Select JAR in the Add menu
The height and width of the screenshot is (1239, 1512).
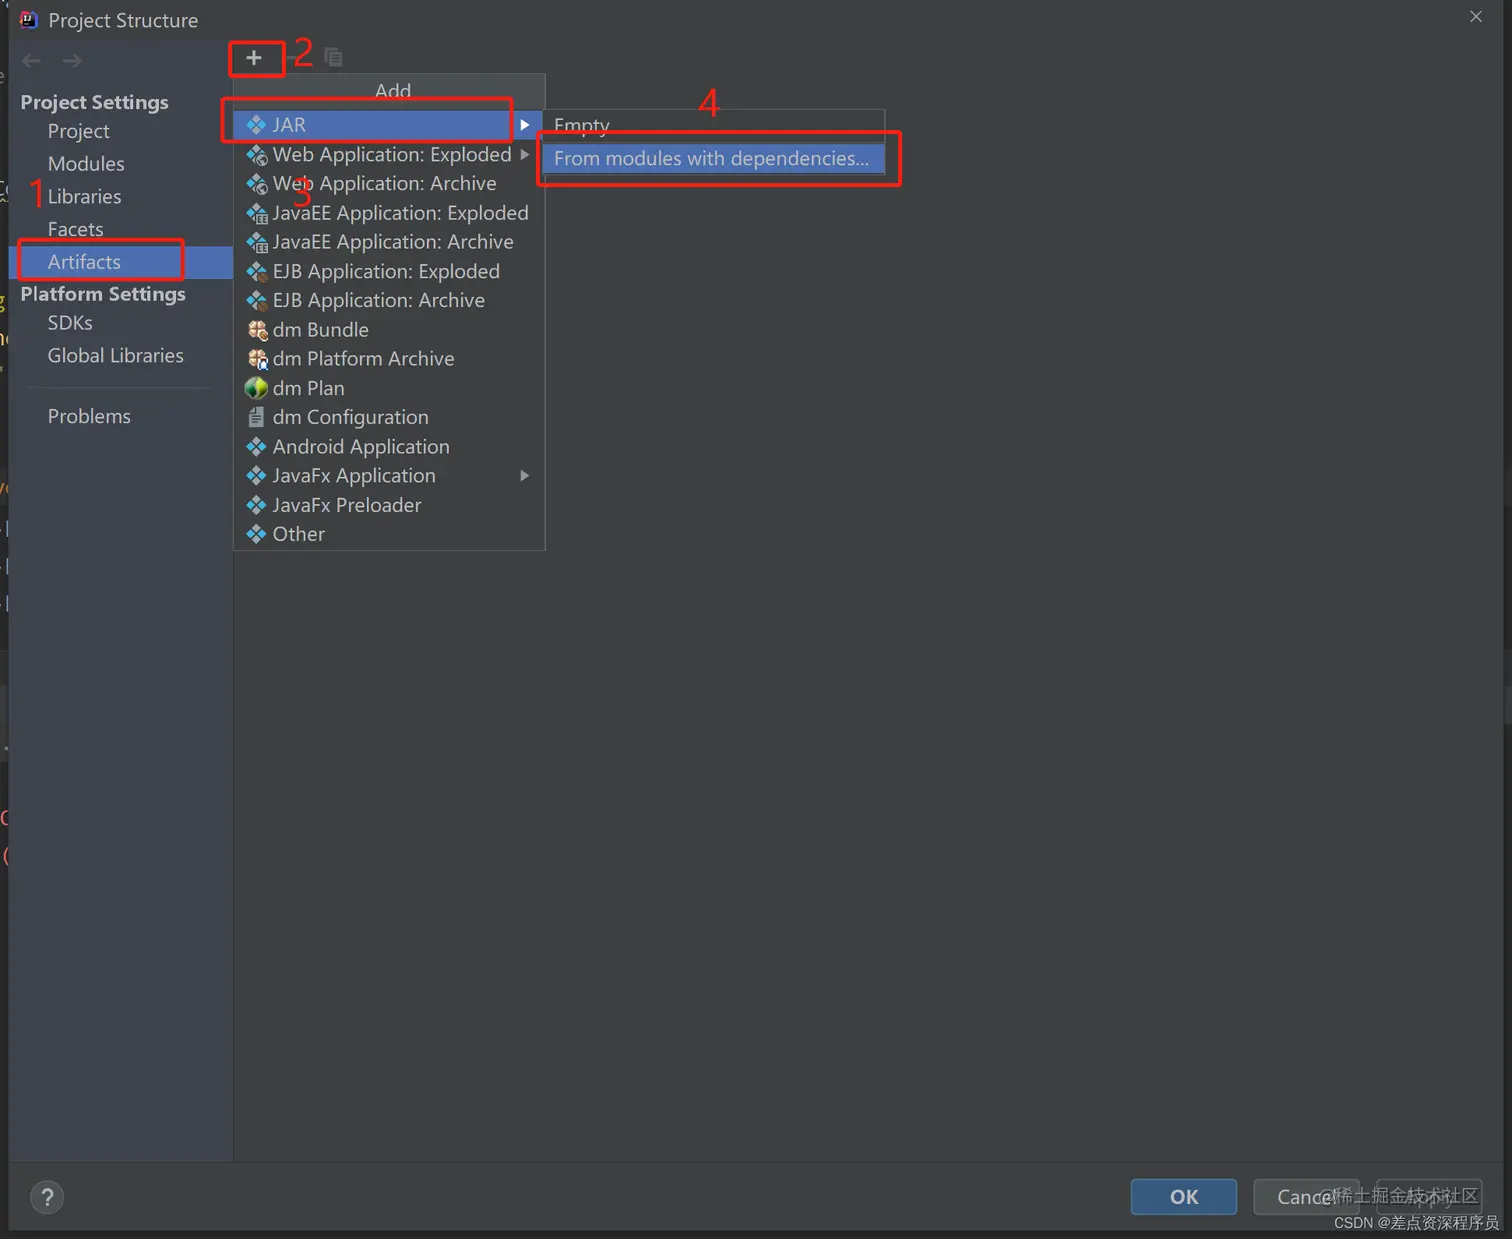389,125
